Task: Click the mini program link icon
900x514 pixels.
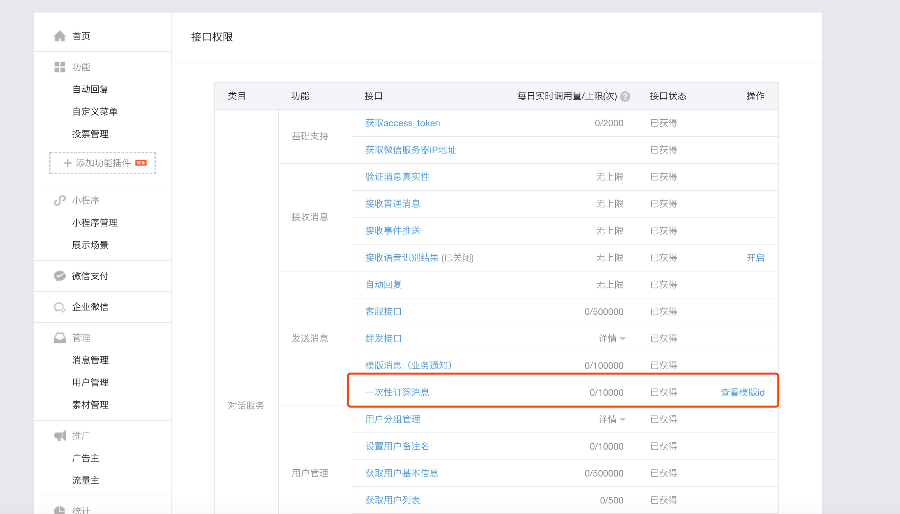Action: click(x=60, y=200)
